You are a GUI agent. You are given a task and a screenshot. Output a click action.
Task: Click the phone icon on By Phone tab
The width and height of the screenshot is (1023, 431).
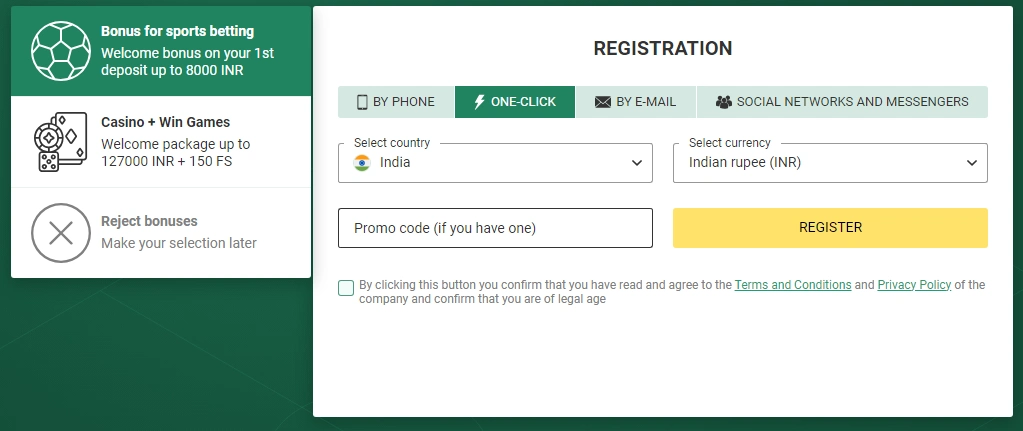point(362,102)
